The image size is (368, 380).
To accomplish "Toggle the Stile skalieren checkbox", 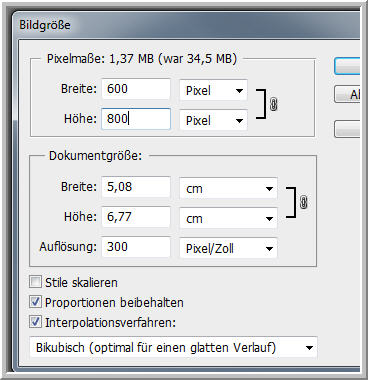I will [35, 282].
